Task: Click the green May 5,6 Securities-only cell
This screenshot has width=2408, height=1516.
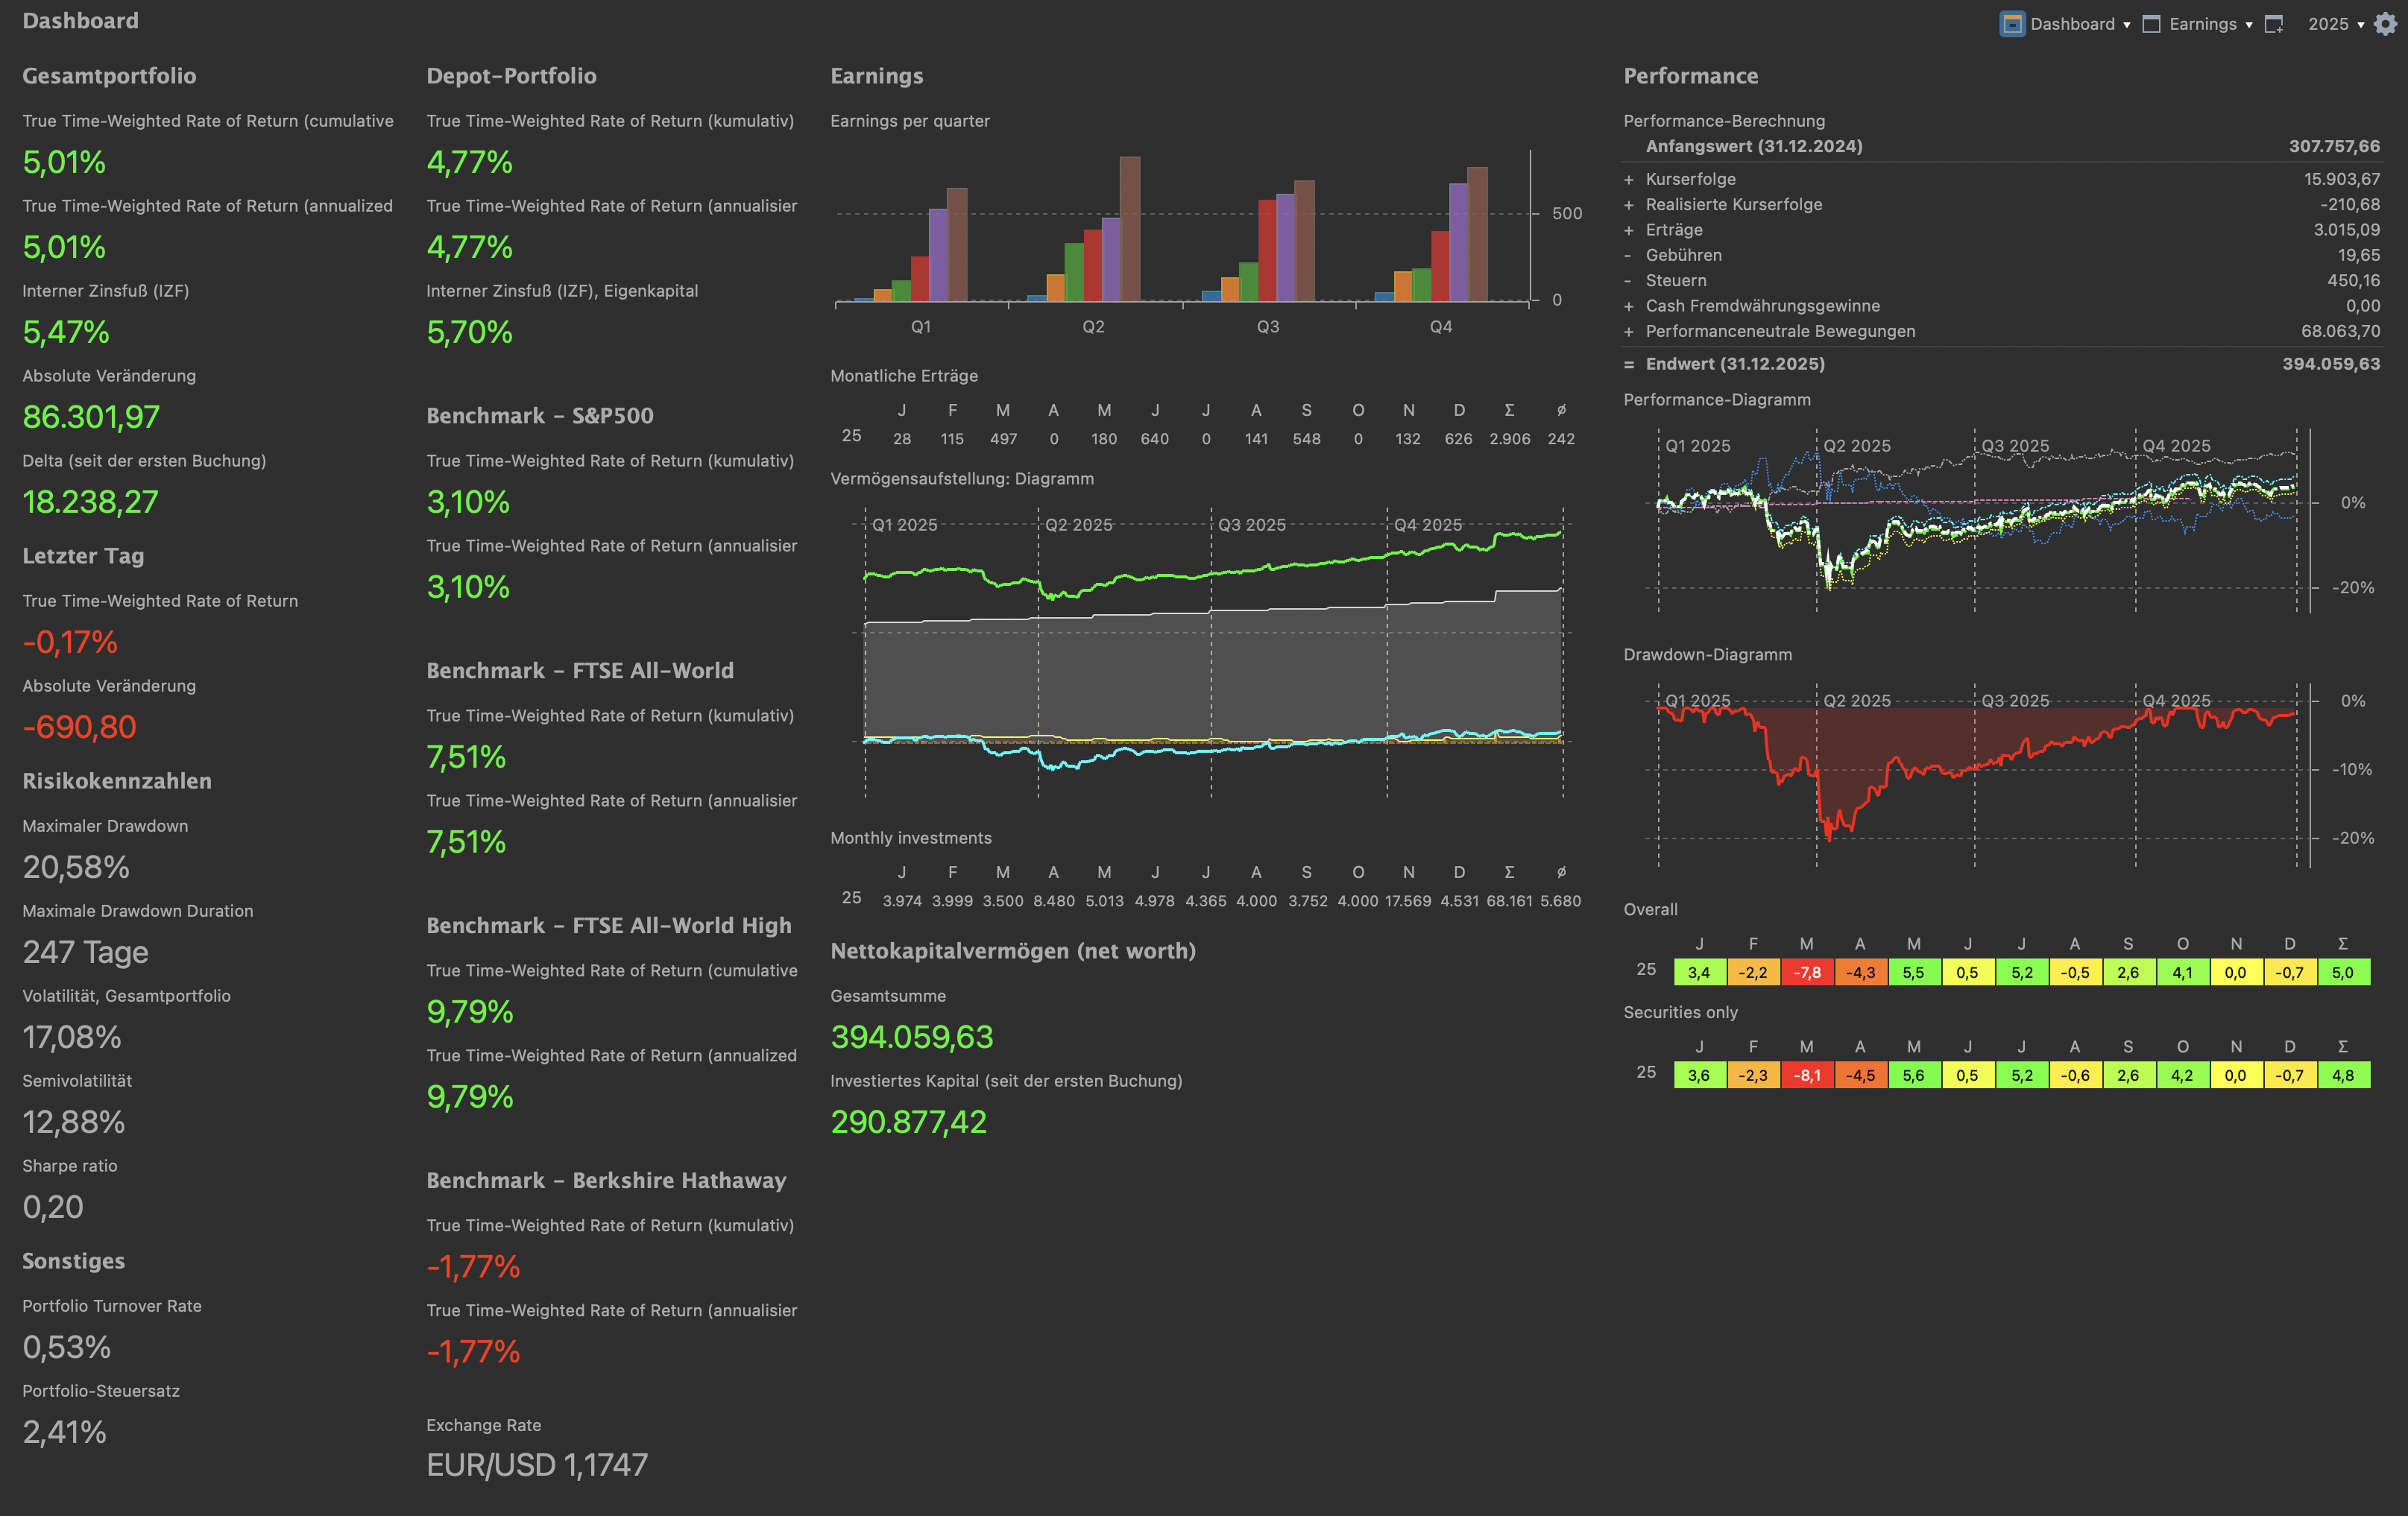Action: pos(1913,1075)
